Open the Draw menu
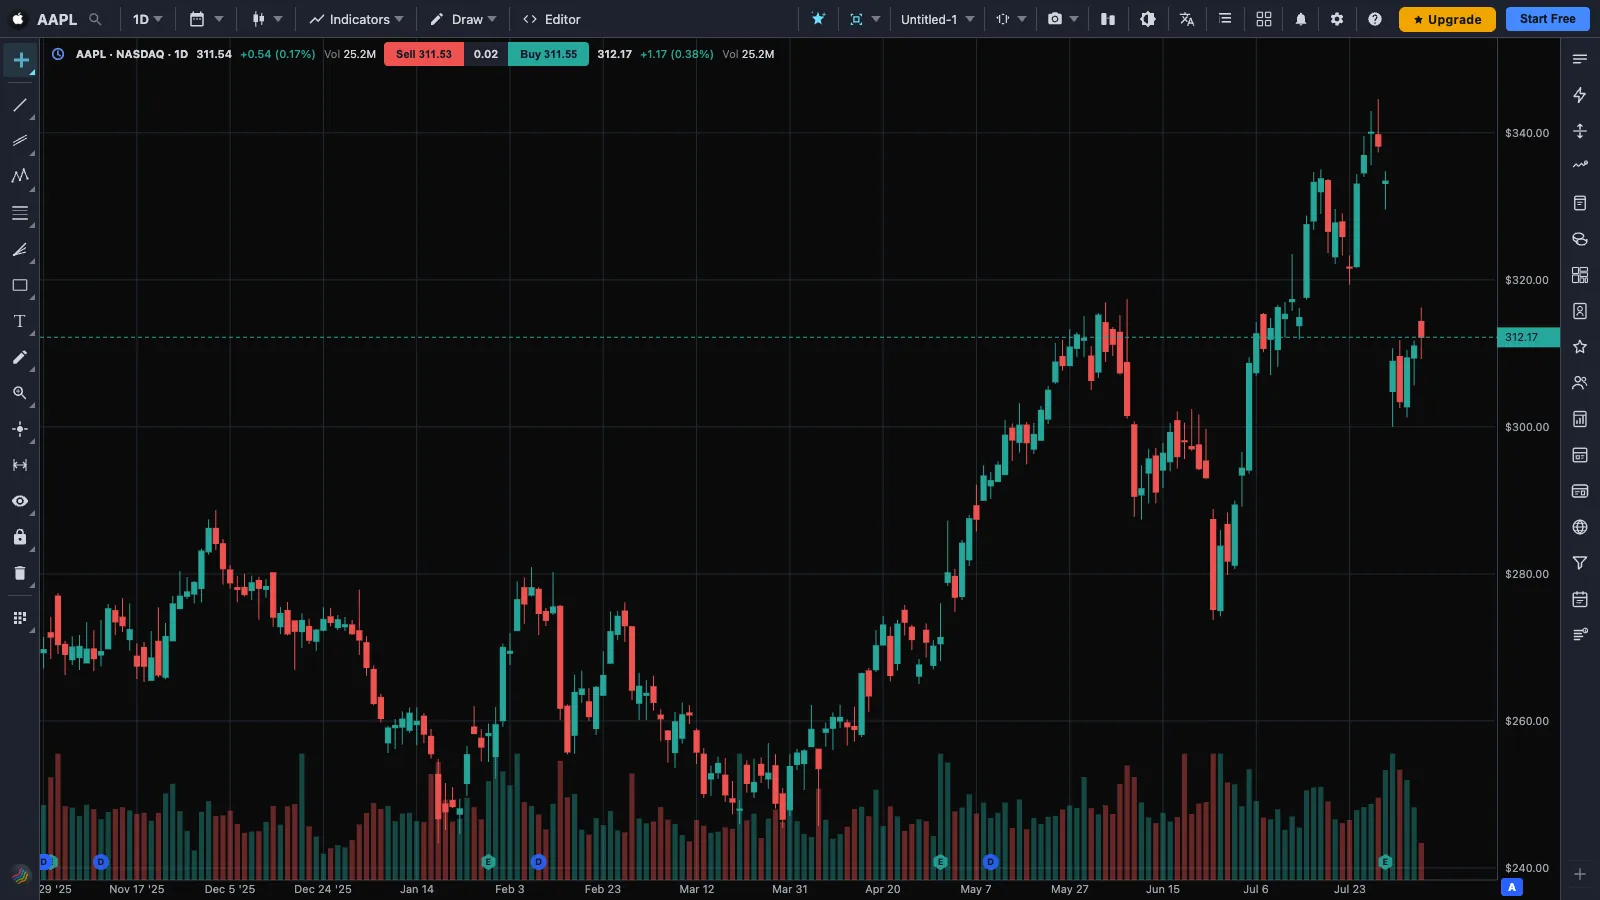Viewport: 1600px width, 900px height. [x=463, y=19]
